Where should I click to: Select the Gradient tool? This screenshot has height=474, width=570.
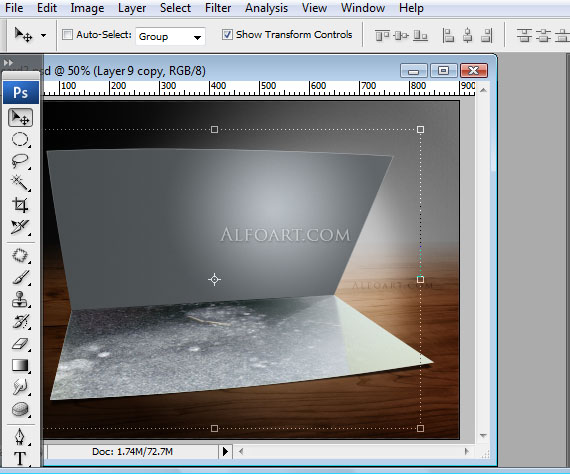coord(20,365)
